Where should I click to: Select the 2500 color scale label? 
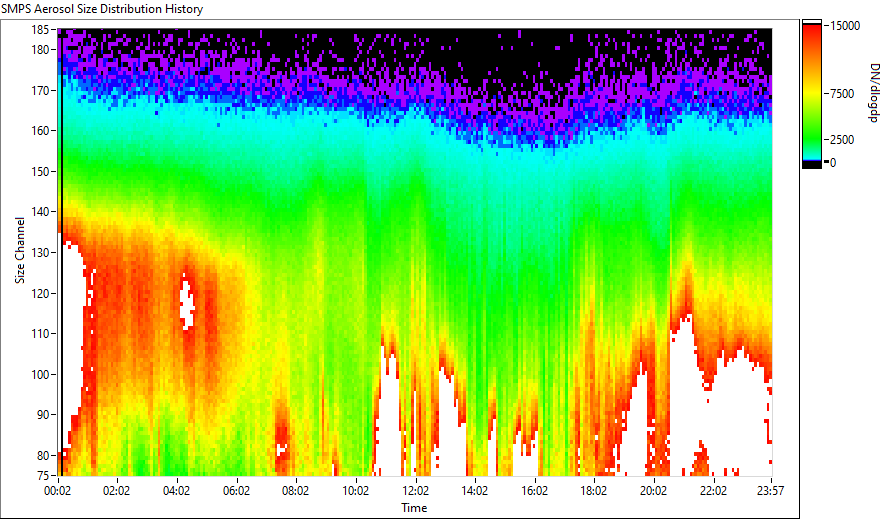(842, 140)
